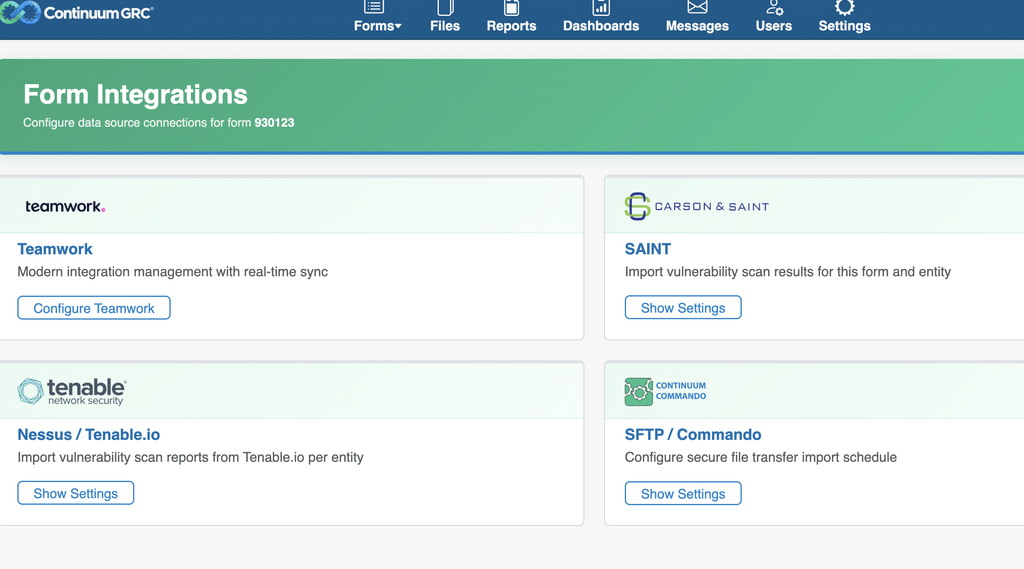
Task: Click the Dashboards chart icon
Action: tap(601, 7)
